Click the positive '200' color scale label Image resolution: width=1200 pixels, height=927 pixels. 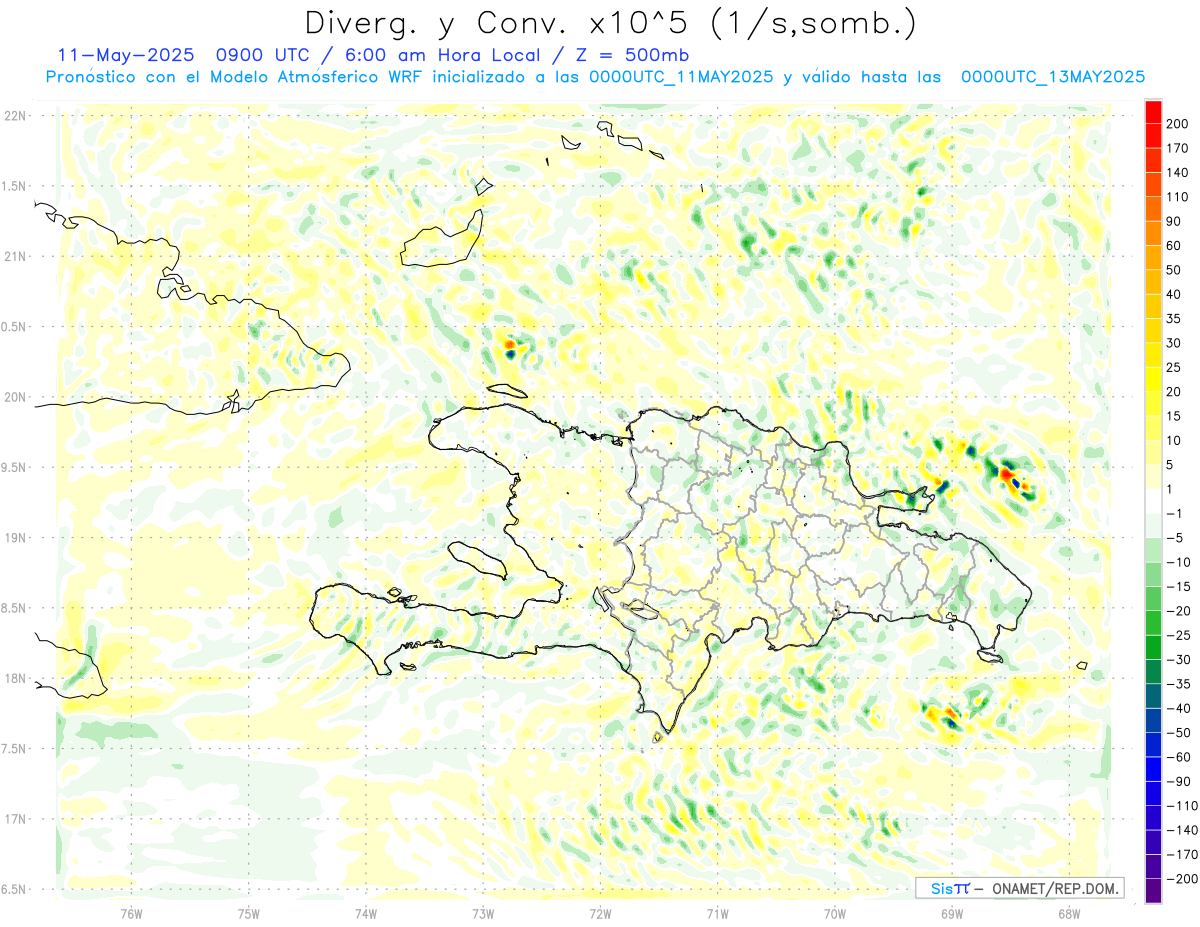(1177, 123)
